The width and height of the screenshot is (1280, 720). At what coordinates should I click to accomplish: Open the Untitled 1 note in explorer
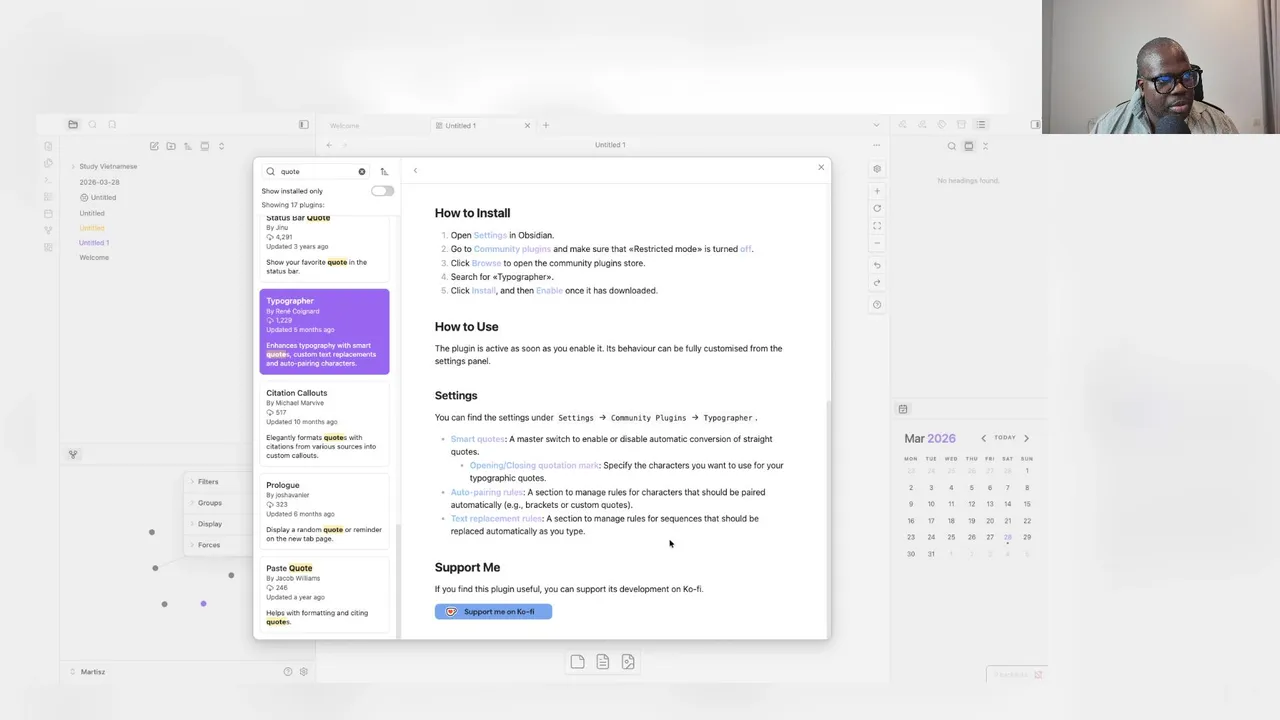[x=94, y=242]
